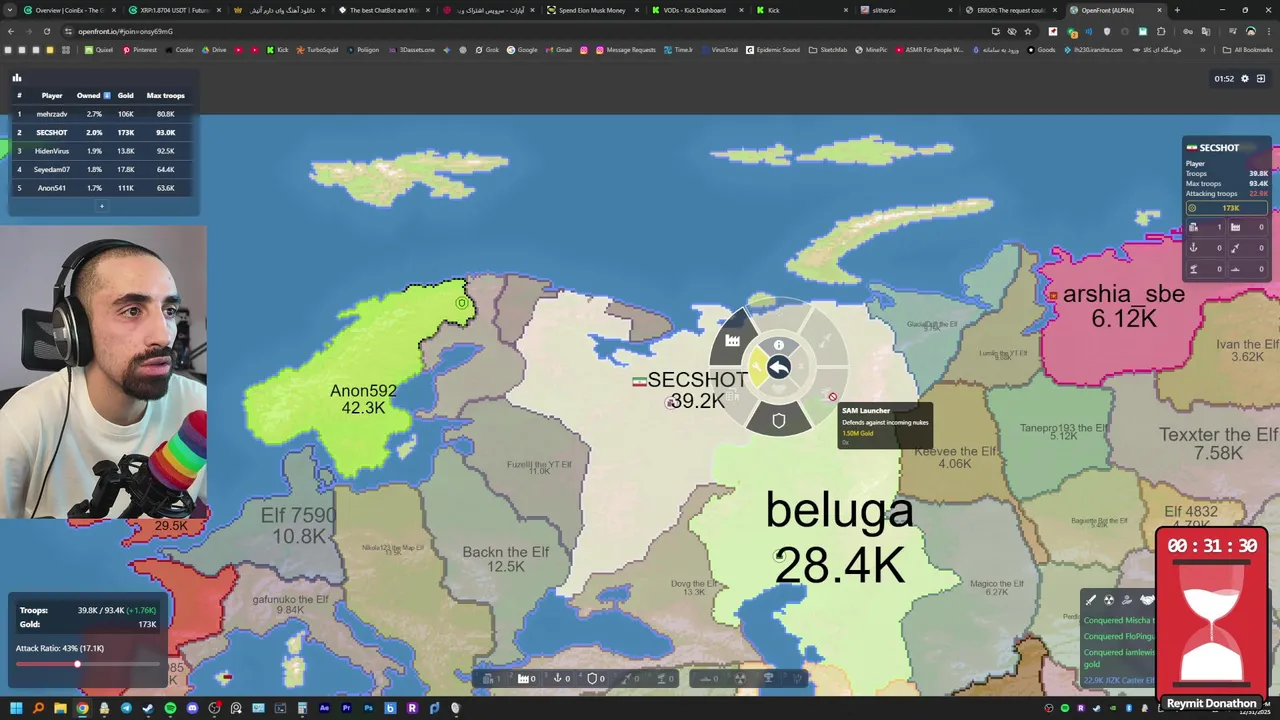Go back with the browser back arrow
This screenshot has width=1280, height=720.
coord(10,31)
